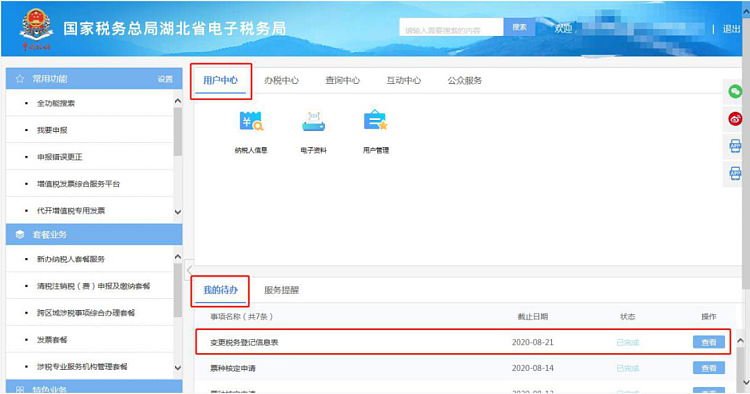Select the 服务提醒 tab
The height and width of the screenshot is (394, 750).
281,290
